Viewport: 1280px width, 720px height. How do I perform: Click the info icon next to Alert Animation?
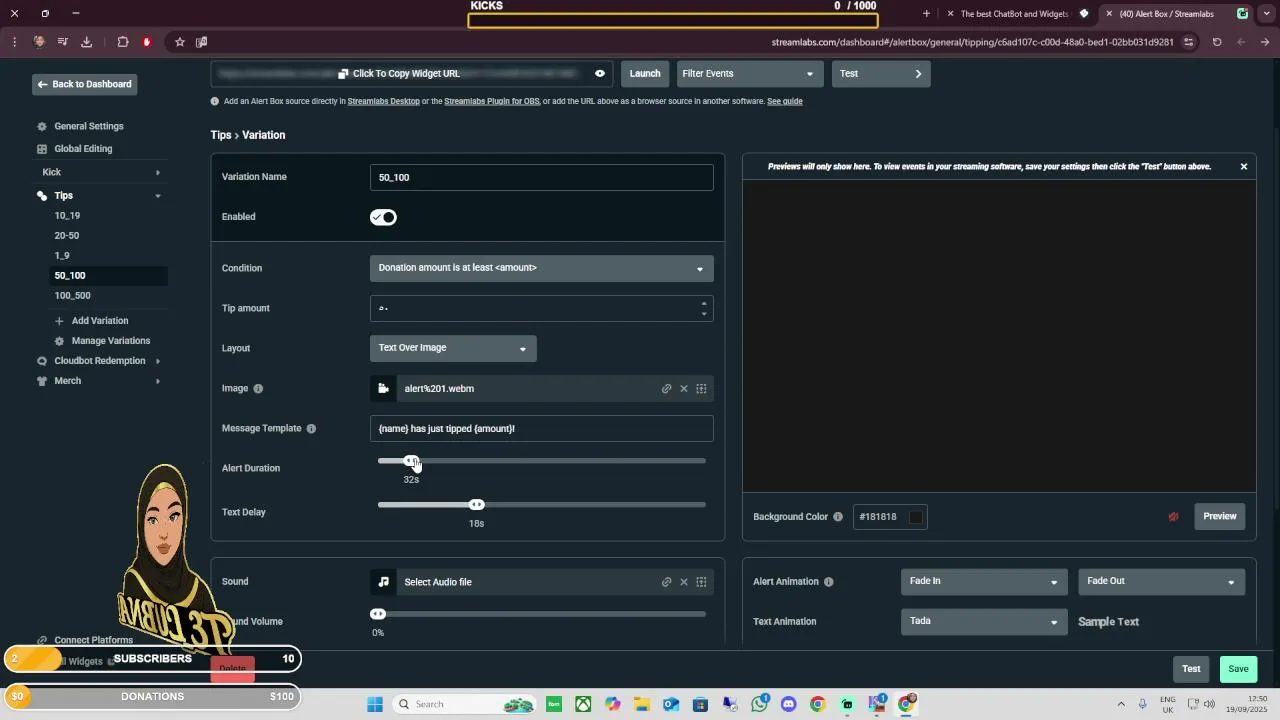[828, 582]
